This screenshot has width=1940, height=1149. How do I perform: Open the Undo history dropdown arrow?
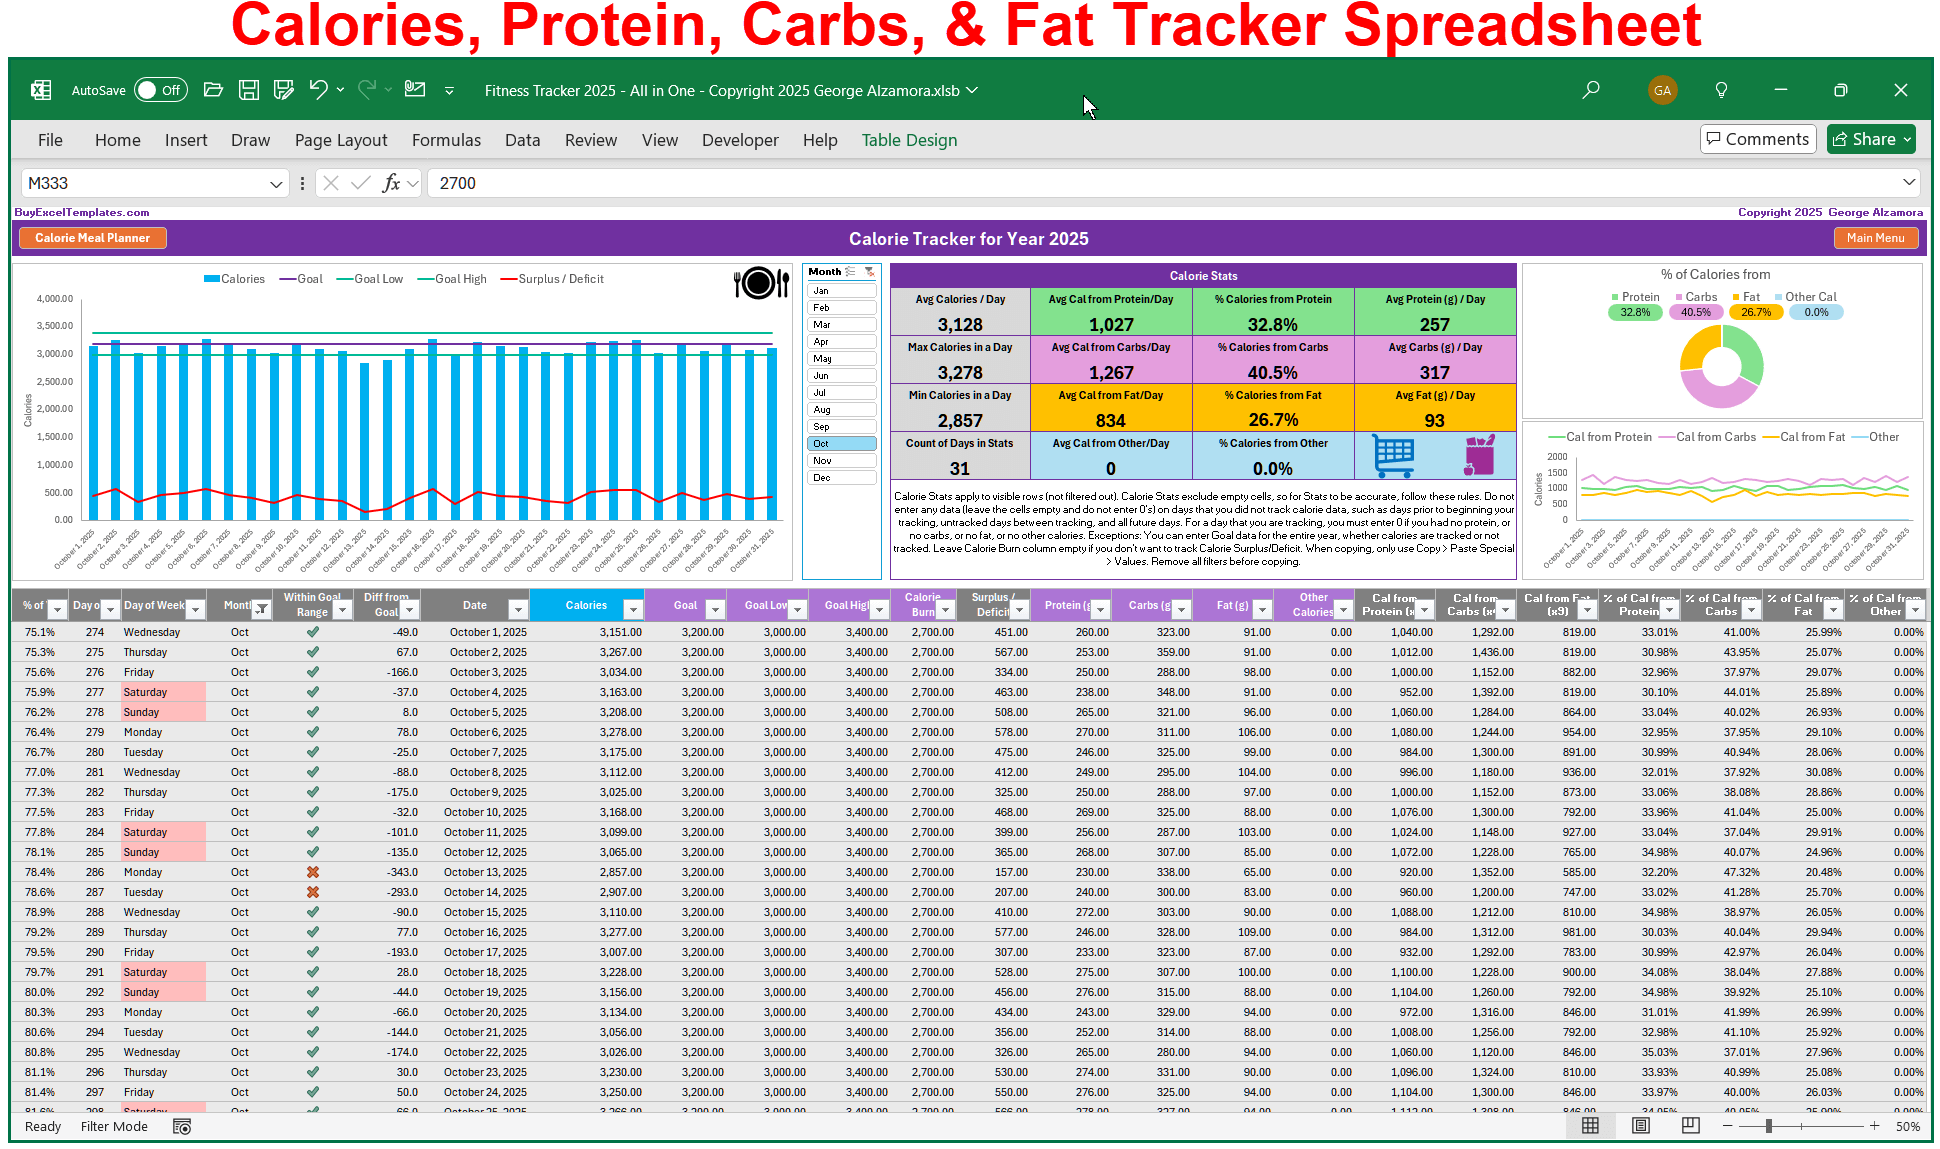coord(340,92)
